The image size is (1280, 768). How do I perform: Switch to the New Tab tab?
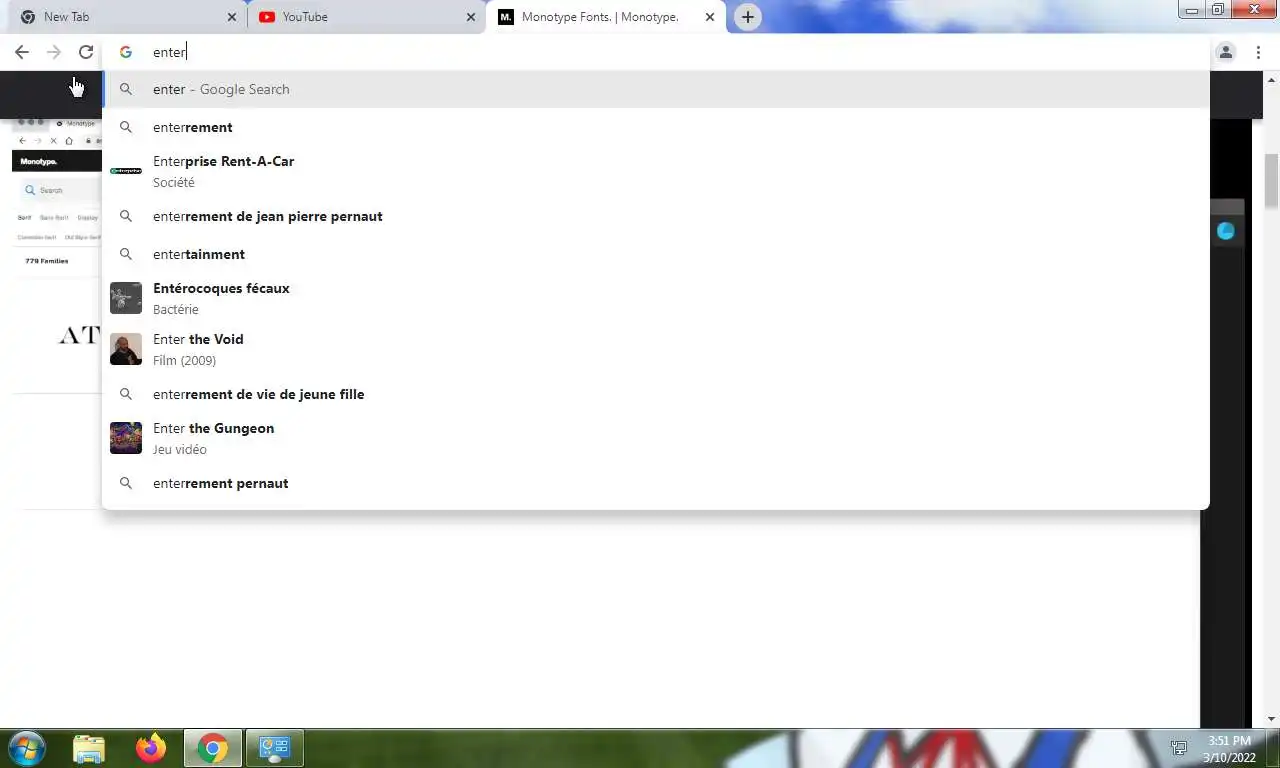(x=128, y=17)
